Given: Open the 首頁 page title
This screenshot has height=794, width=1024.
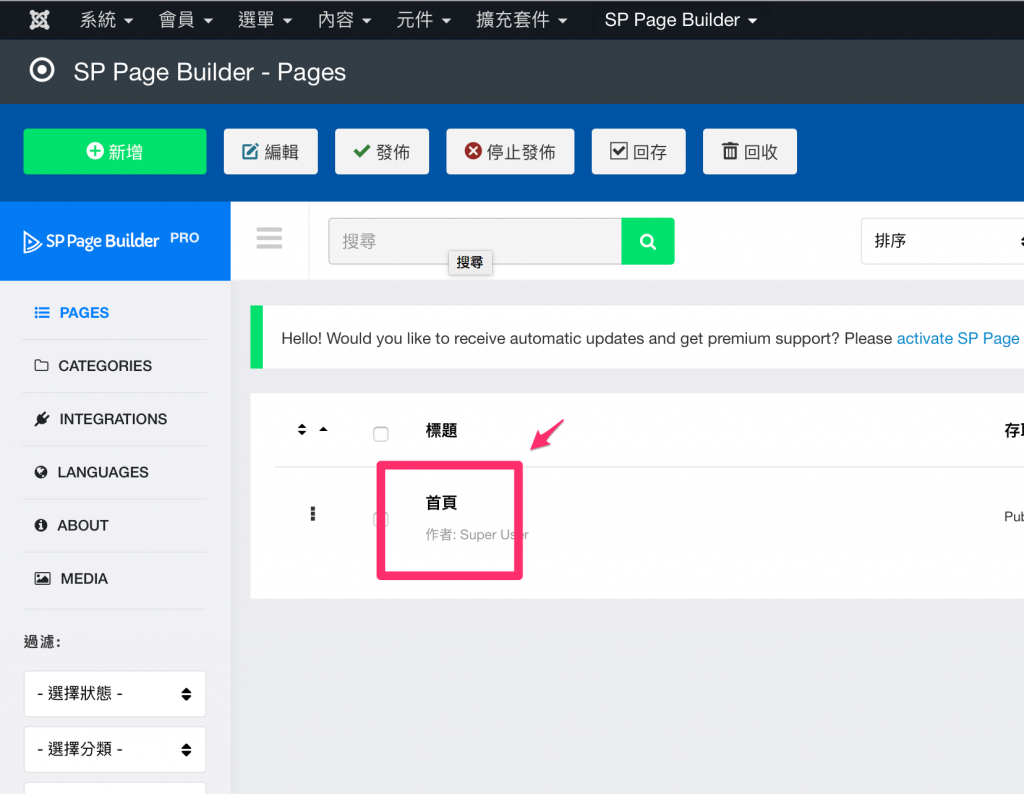Looking at the screenshot, I should tap(441, 503).
